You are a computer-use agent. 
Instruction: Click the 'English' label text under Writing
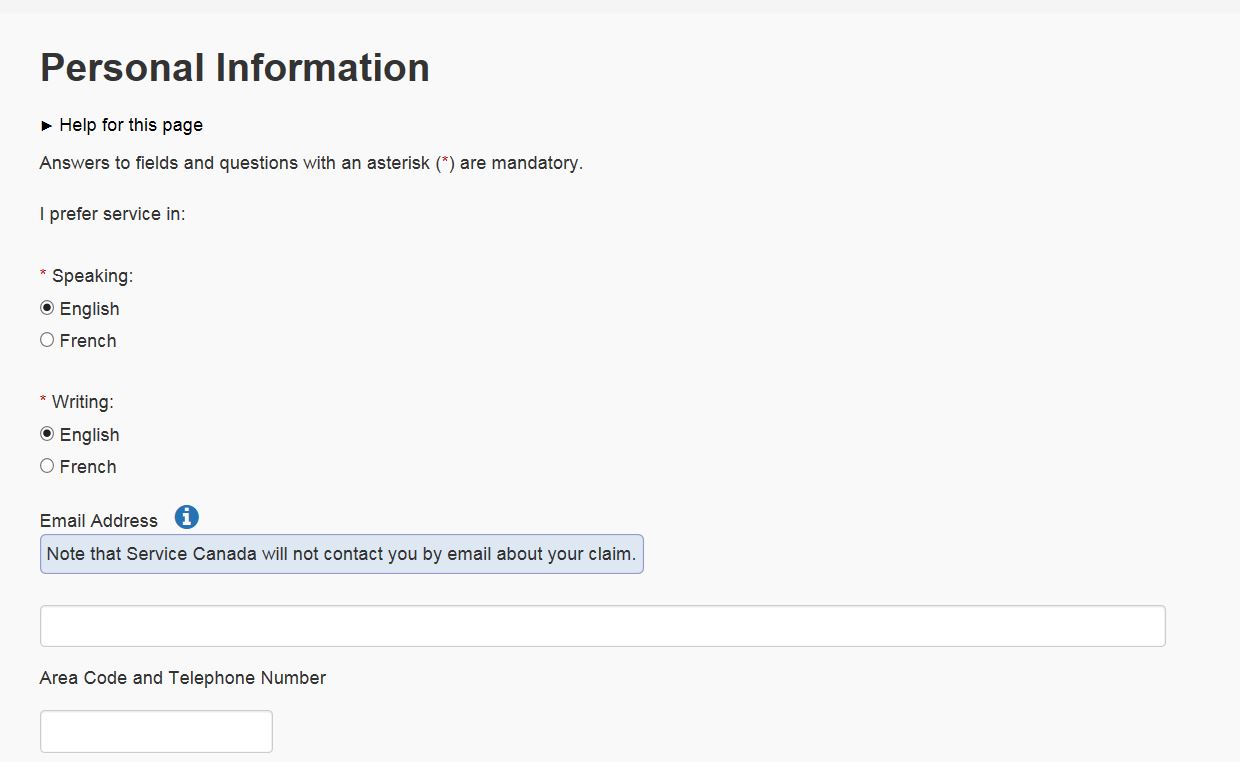click(x=89, y=435)
